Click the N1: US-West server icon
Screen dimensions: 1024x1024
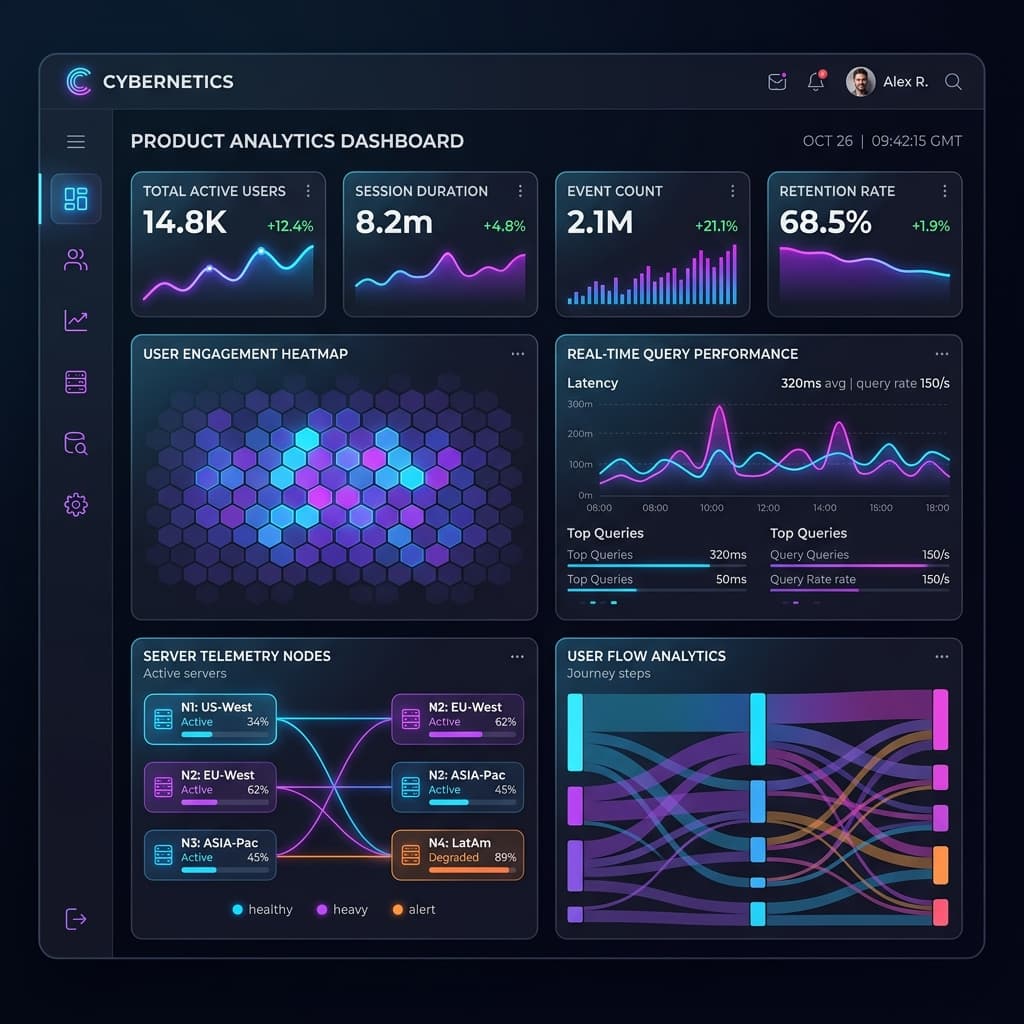coord(163,719)
